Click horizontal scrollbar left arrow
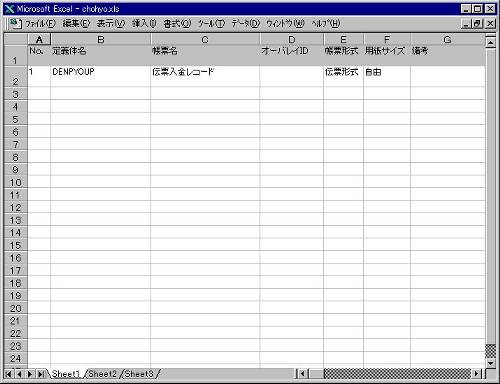 point(303,374)
